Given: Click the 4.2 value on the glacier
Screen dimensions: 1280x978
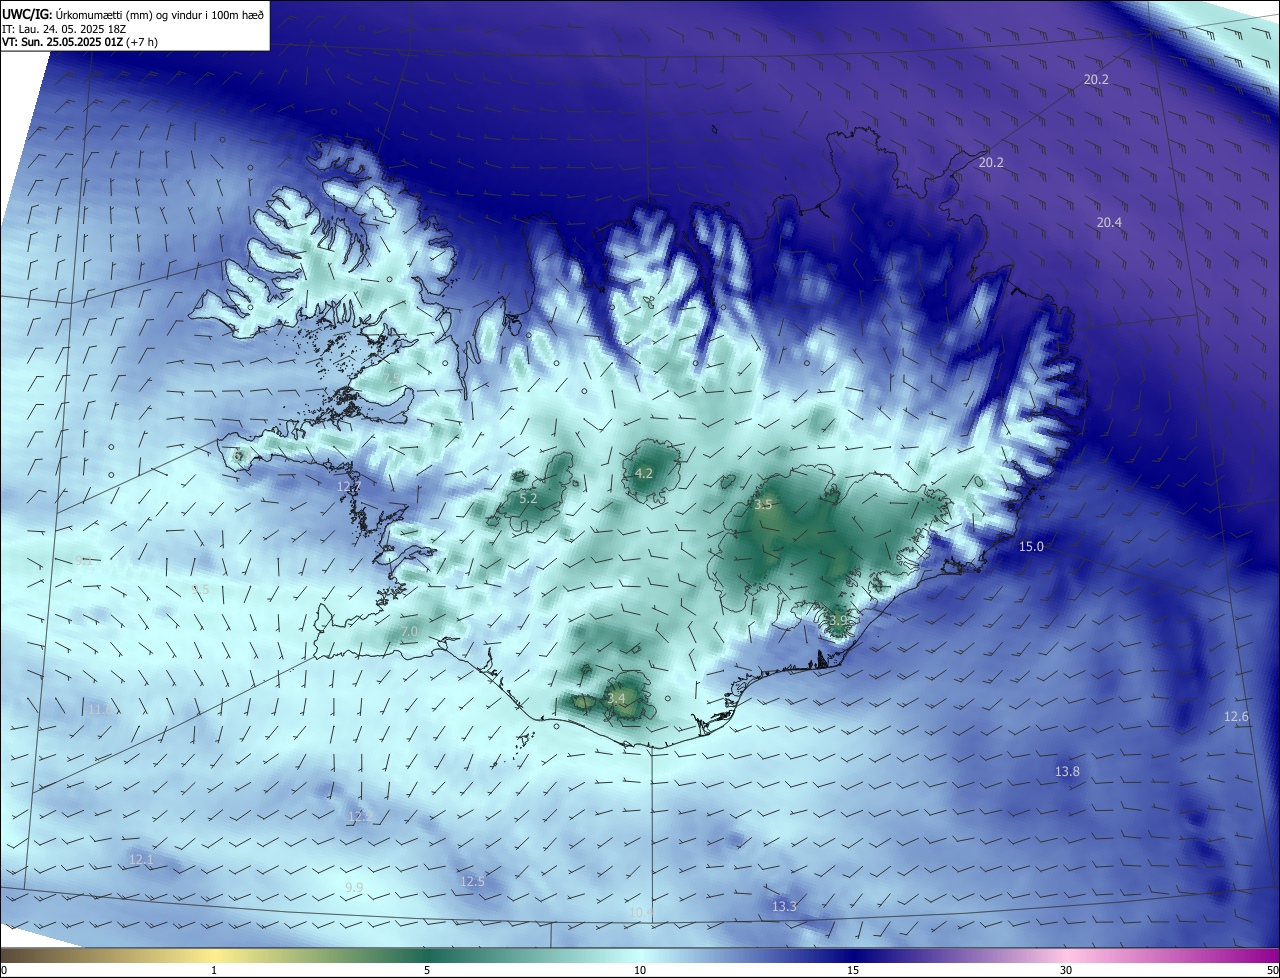Looking at the screenshot, I should [644, 474].
